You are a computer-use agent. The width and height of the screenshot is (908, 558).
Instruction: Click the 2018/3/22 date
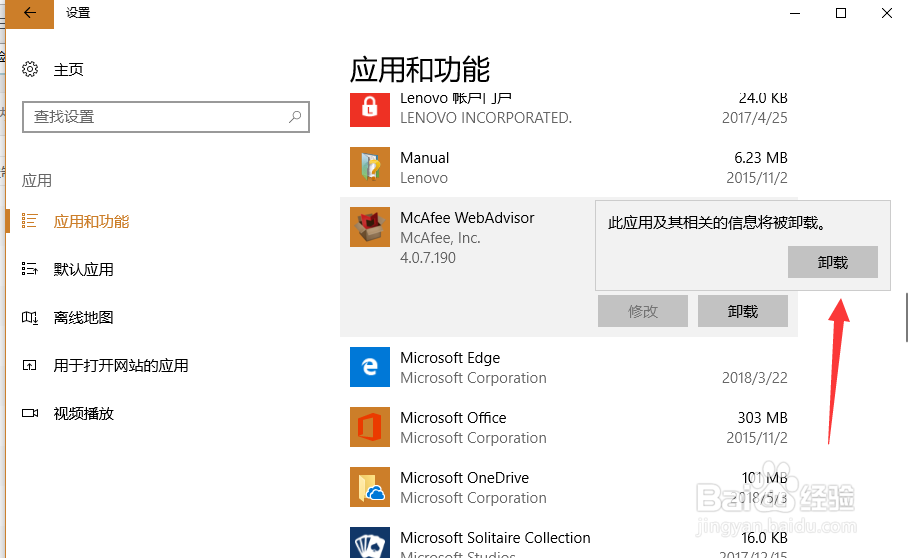pos(755,378)
